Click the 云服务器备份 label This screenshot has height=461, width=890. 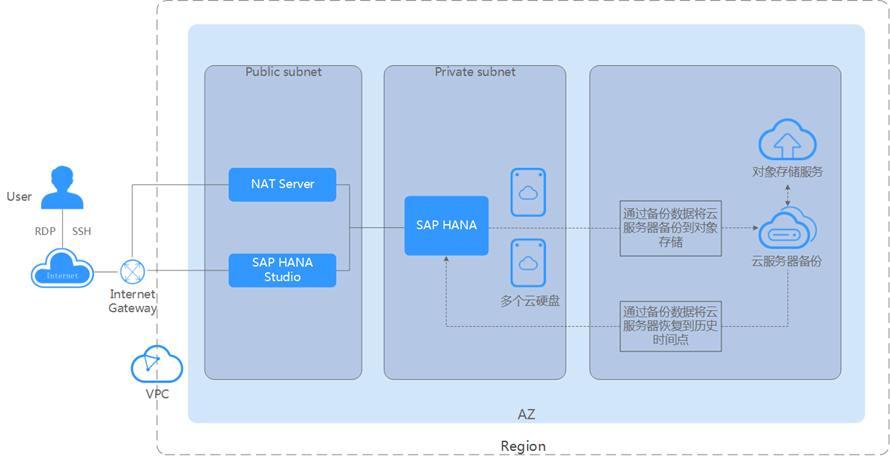click(787, 262)
